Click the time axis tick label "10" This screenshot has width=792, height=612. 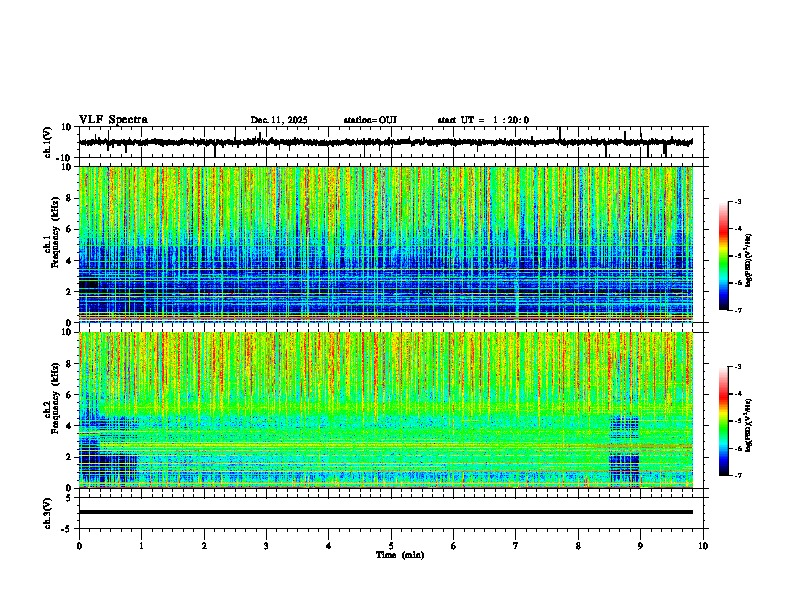[703, 546]
